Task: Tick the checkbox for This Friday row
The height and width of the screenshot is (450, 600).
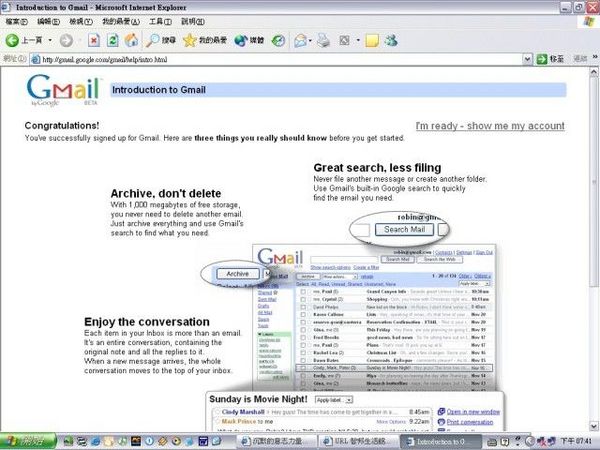Action: [x=303, y=330]
